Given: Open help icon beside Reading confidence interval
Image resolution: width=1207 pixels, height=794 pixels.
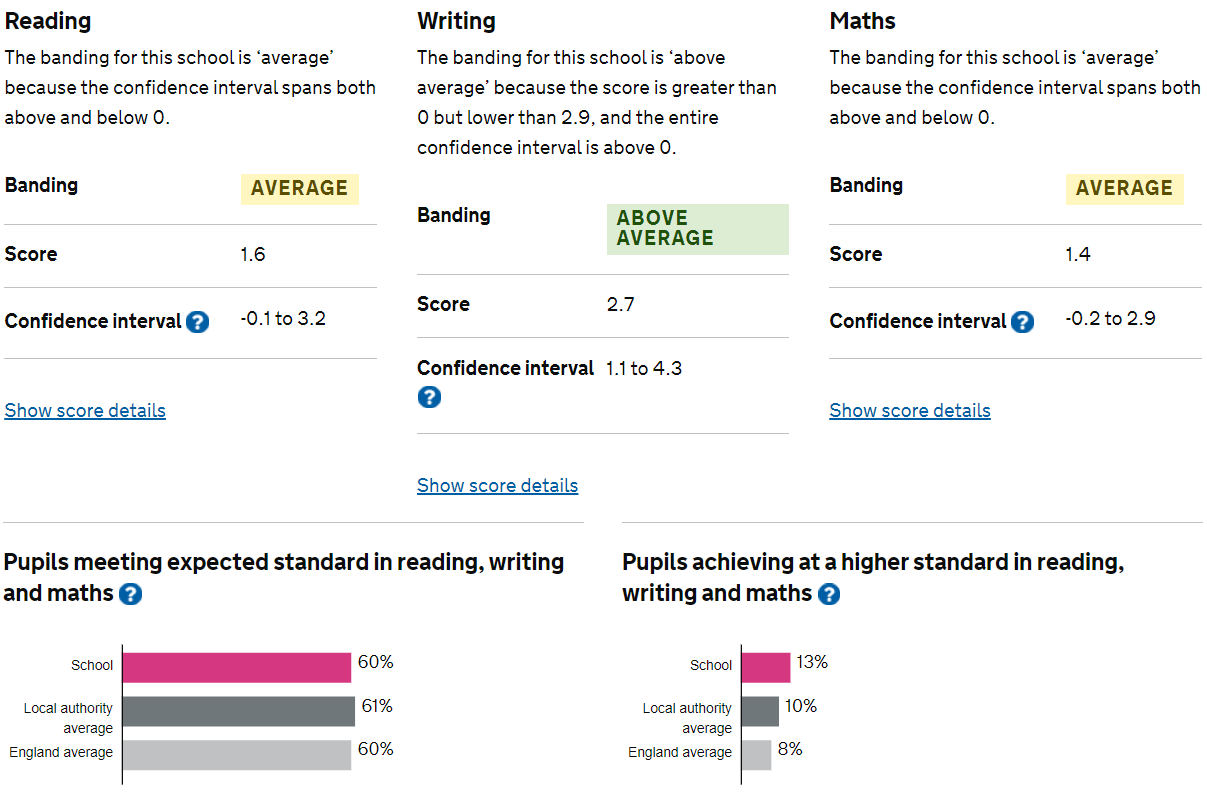Looking at the screenshot, I should 198,322.
